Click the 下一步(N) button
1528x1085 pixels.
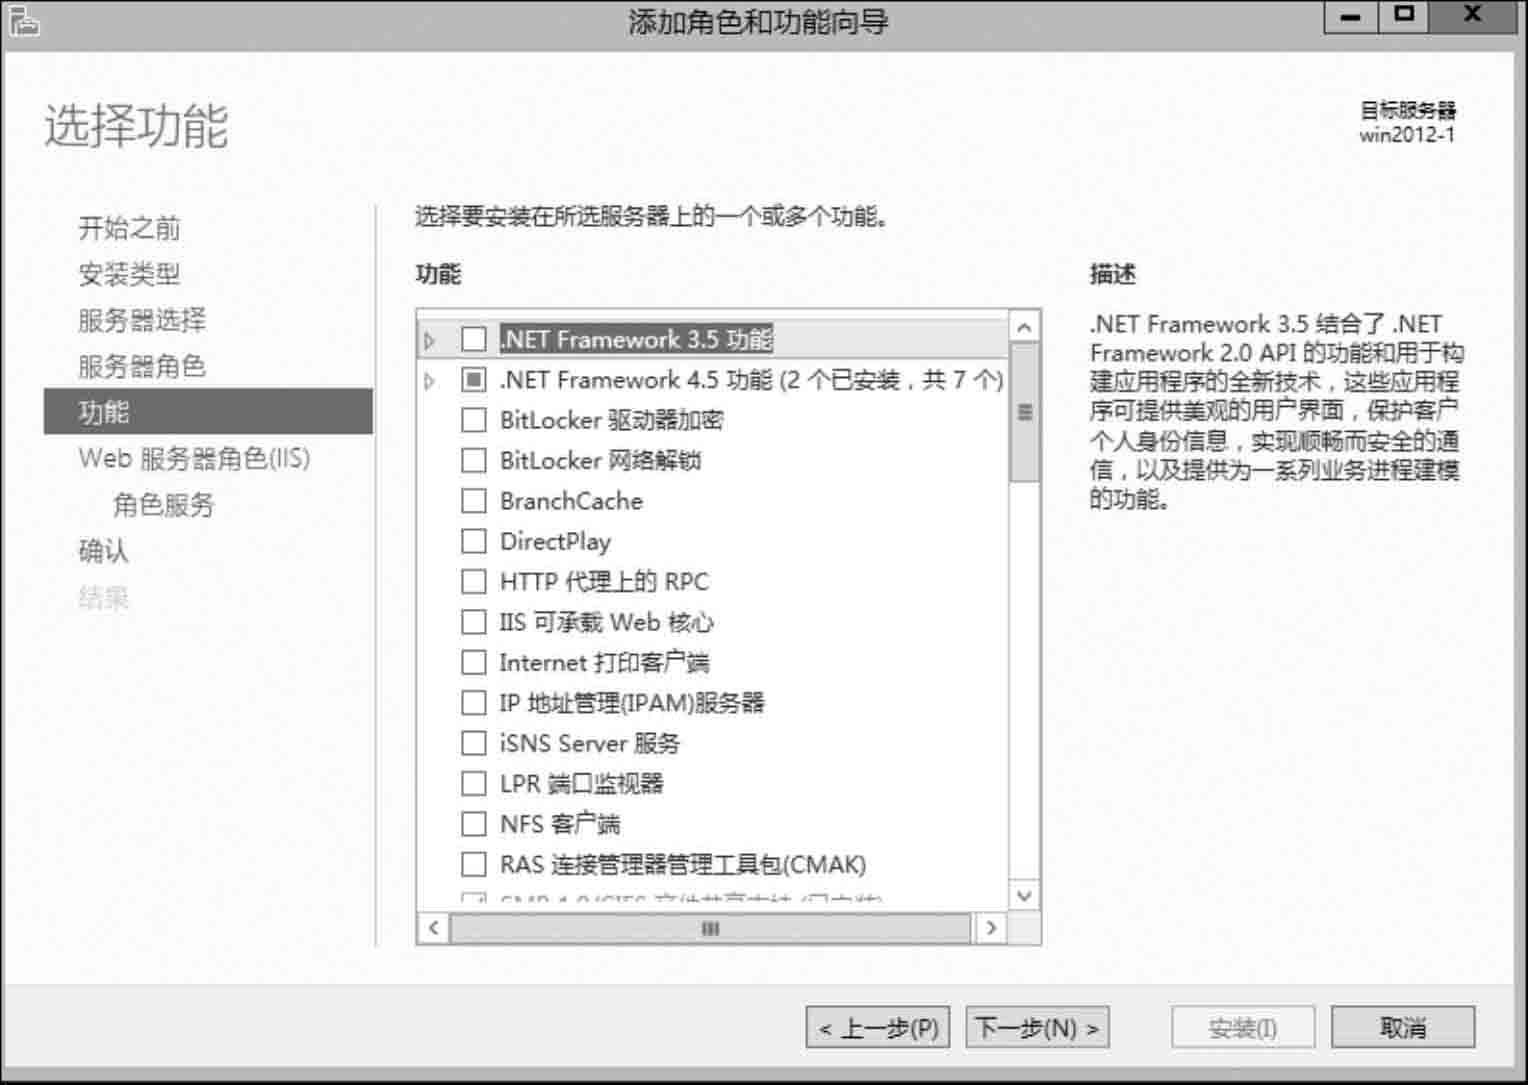click(1037, 1027)
